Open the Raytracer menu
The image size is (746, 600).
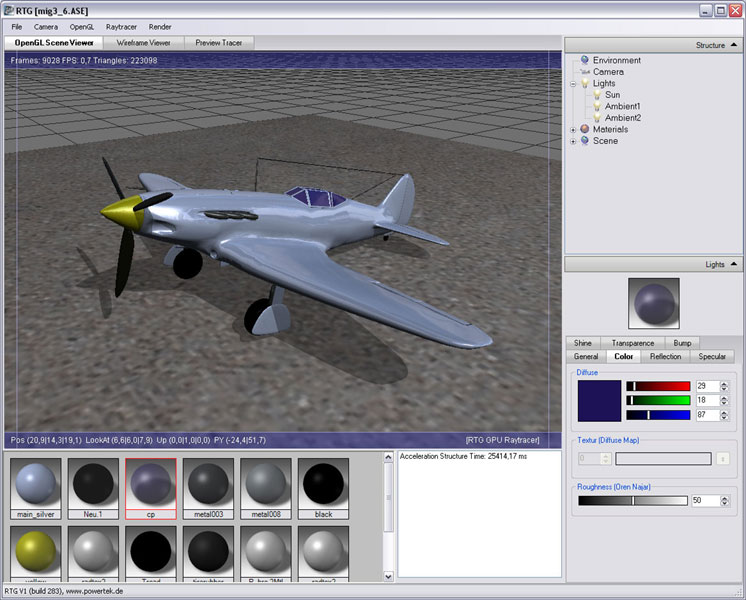pyautogui.click(x=121, y=26)
